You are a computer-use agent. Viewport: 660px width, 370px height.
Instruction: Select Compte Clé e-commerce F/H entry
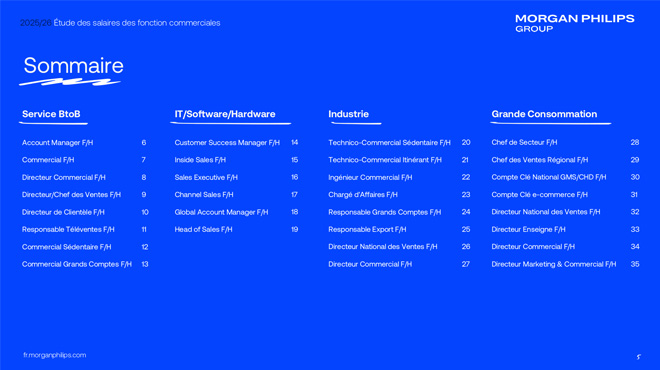tap(540, 195)
